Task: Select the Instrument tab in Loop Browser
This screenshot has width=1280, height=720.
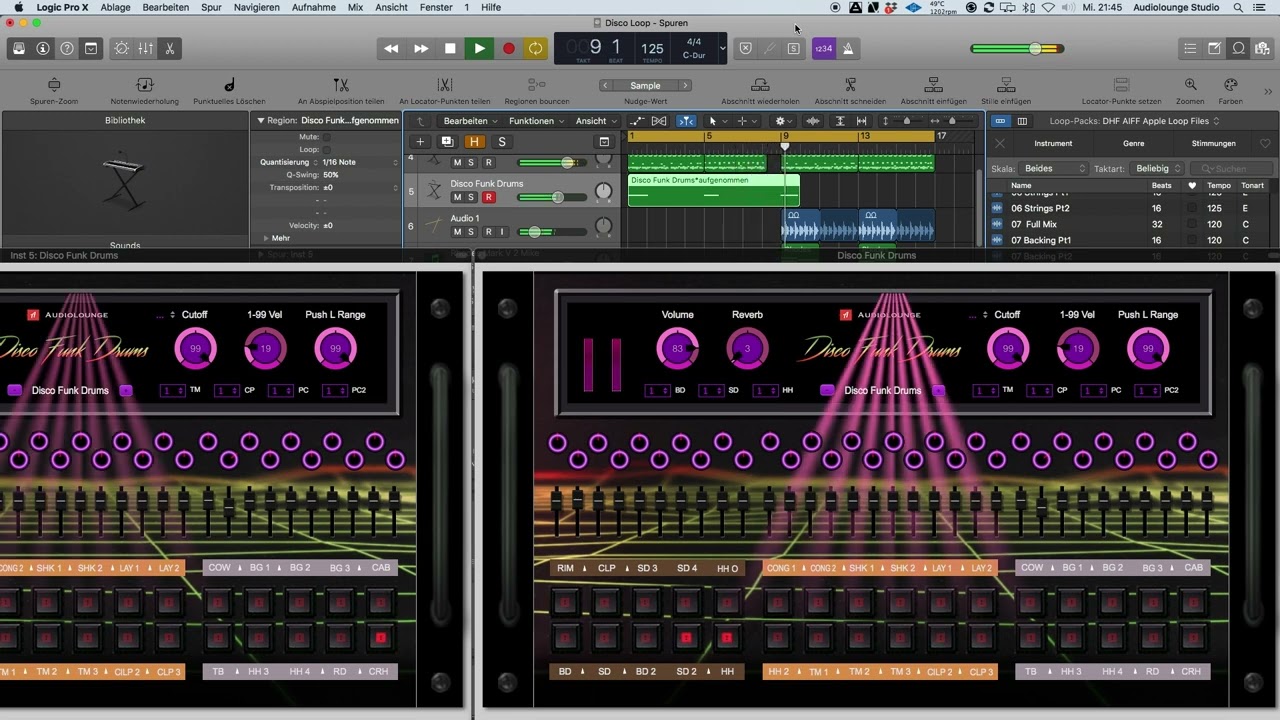Action: coord(1053,144)
